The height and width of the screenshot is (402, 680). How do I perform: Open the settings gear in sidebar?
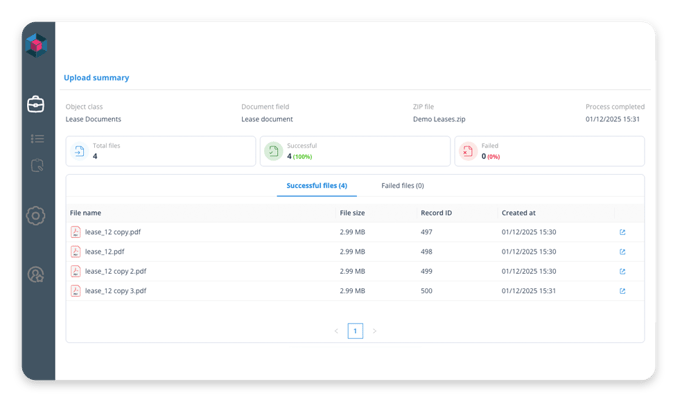pos(37,215)
